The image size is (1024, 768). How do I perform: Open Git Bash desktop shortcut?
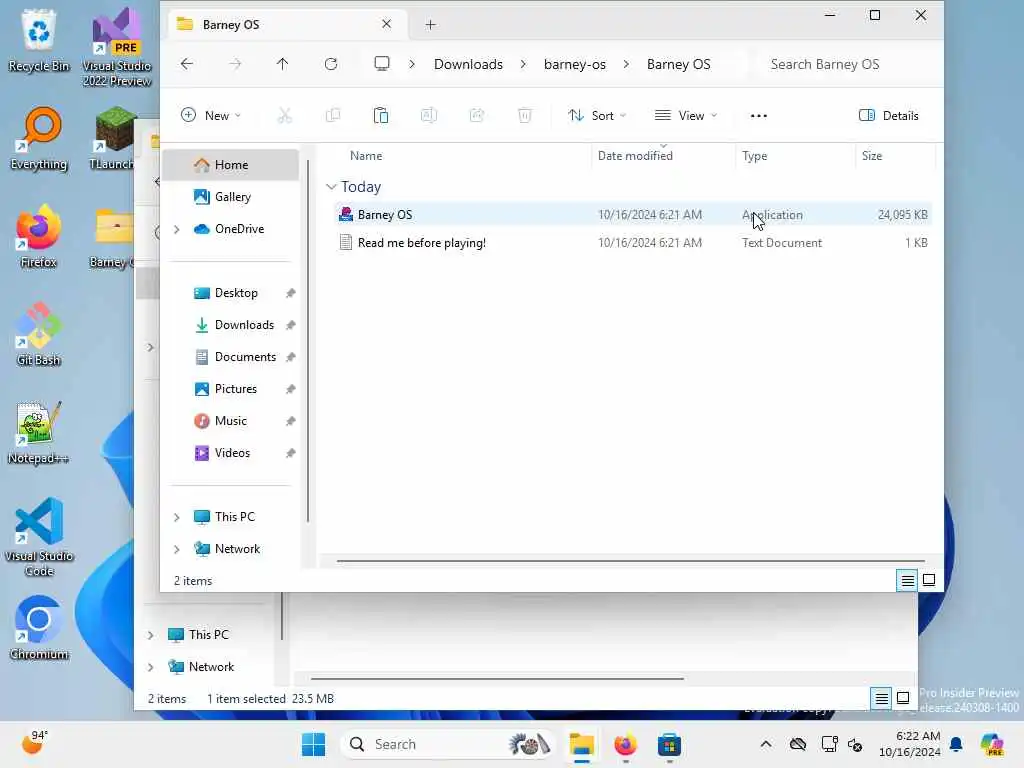click(x=39, y=334)
